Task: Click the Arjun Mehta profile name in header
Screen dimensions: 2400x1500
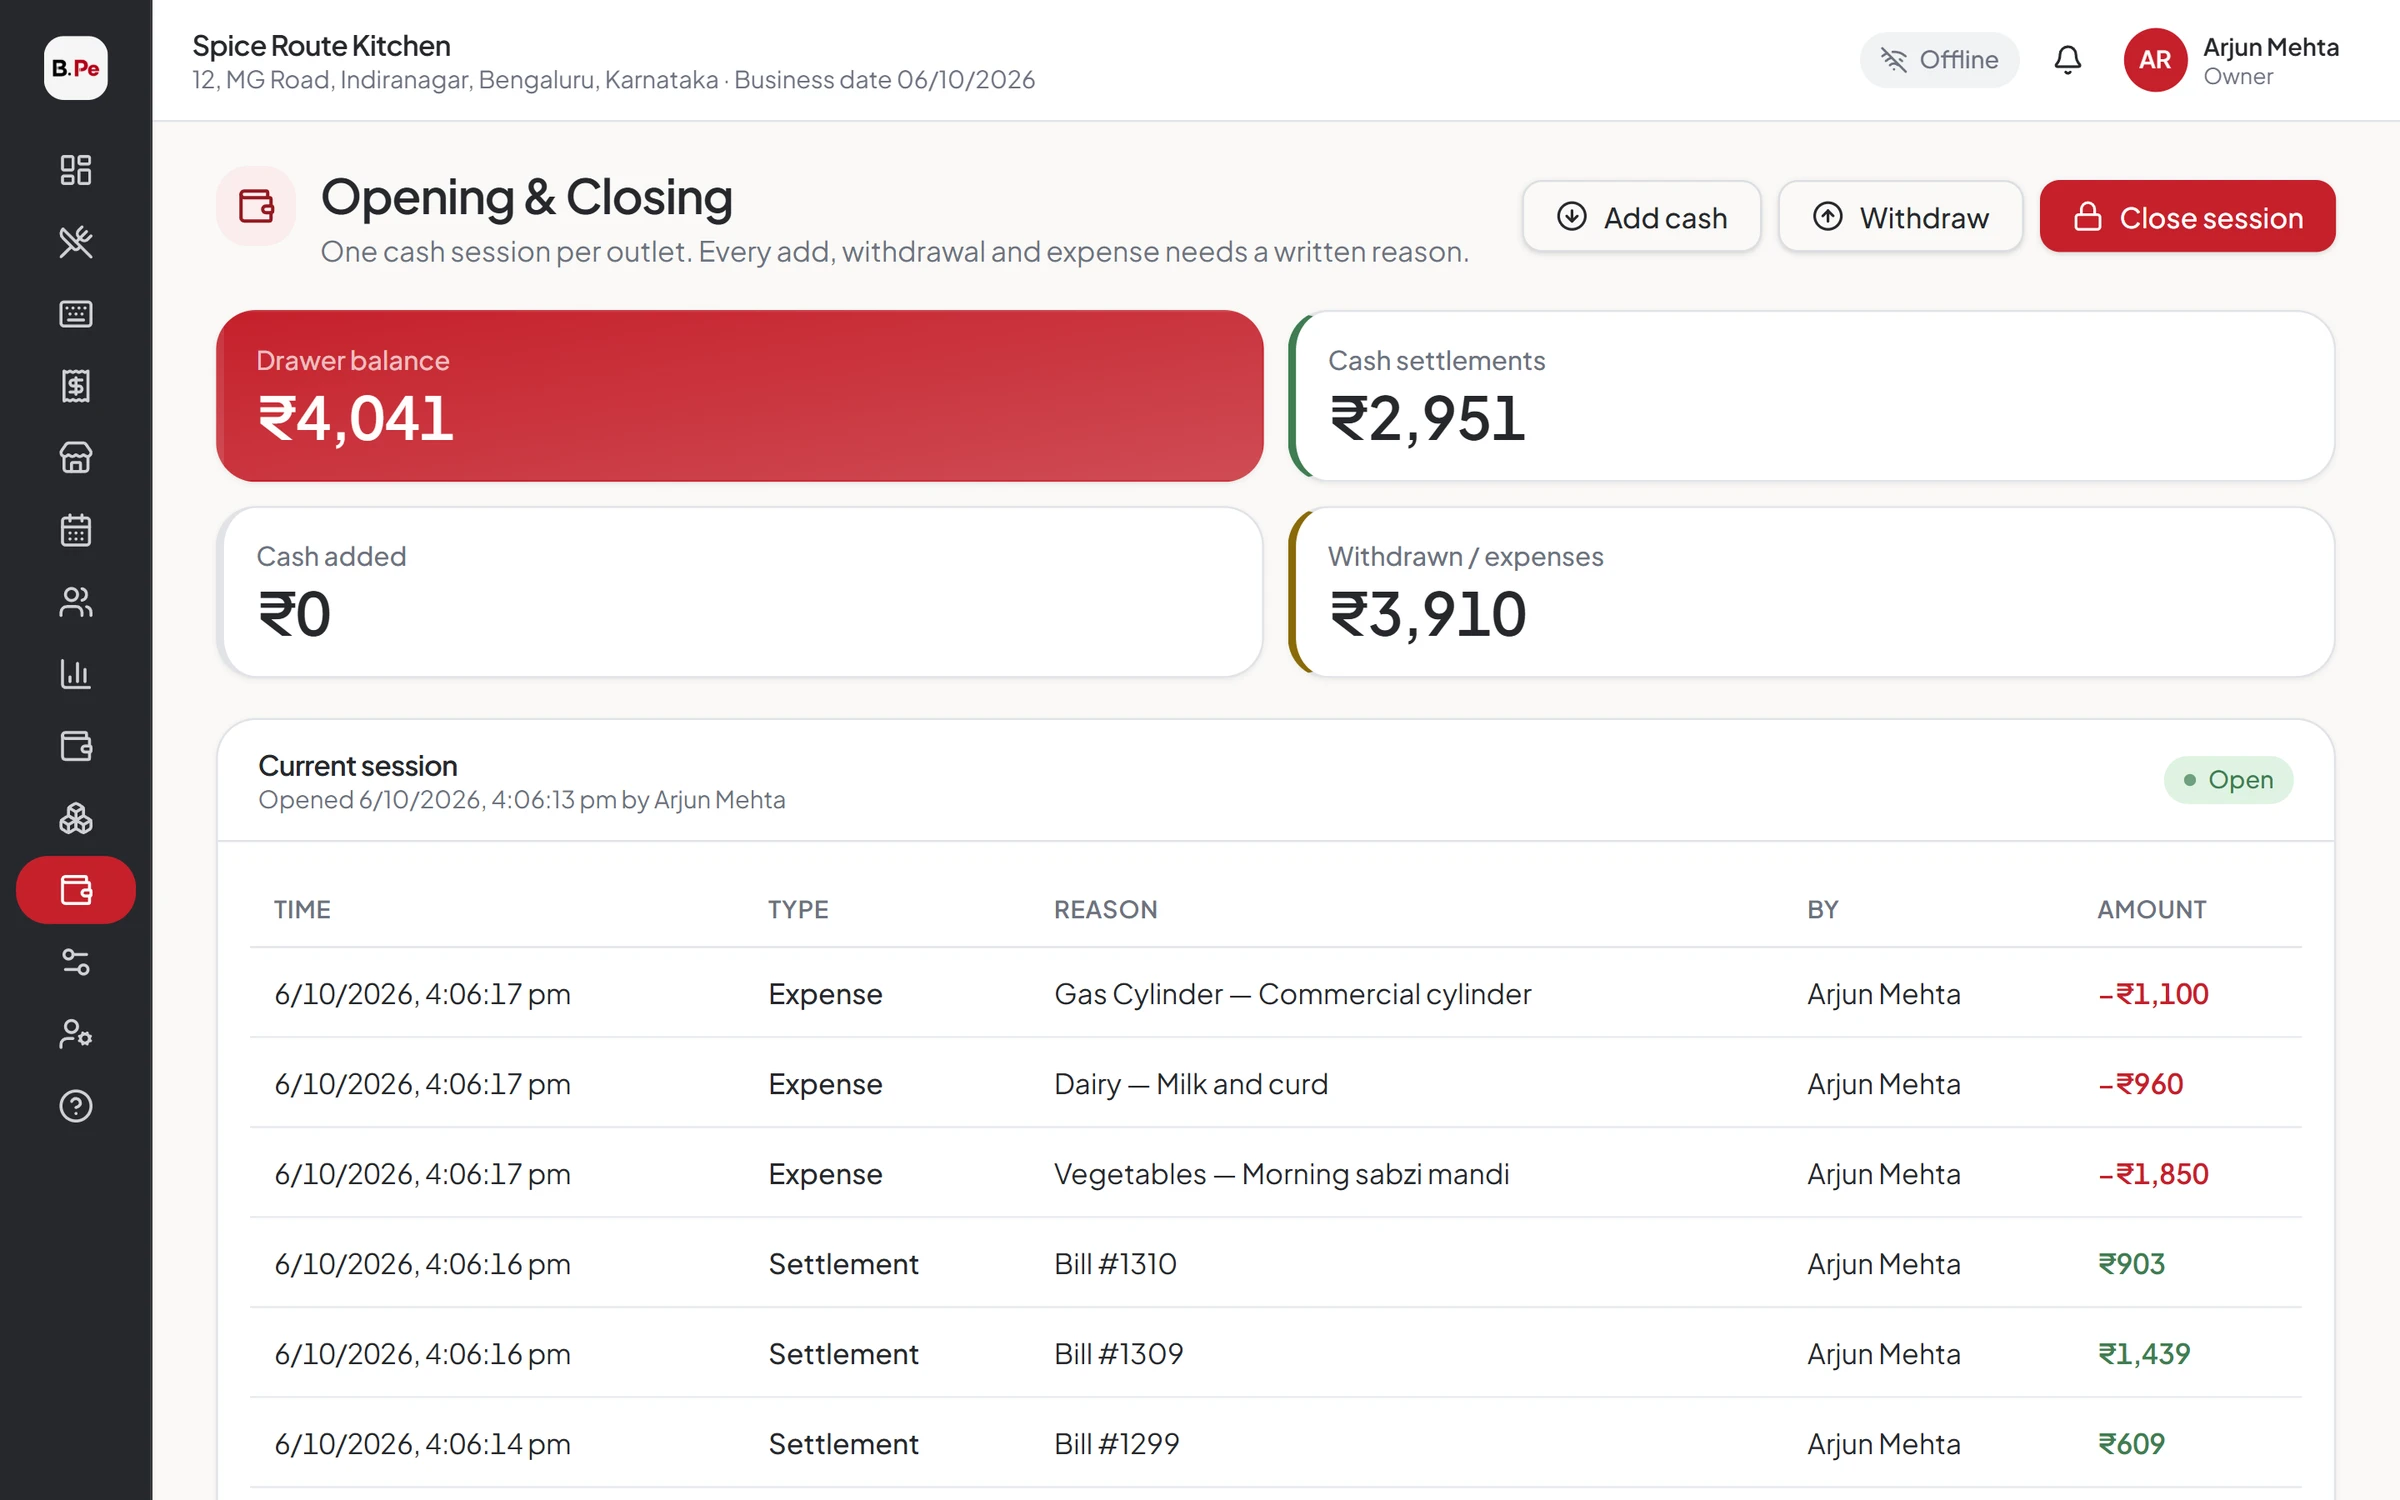Action: (2270, 47)
